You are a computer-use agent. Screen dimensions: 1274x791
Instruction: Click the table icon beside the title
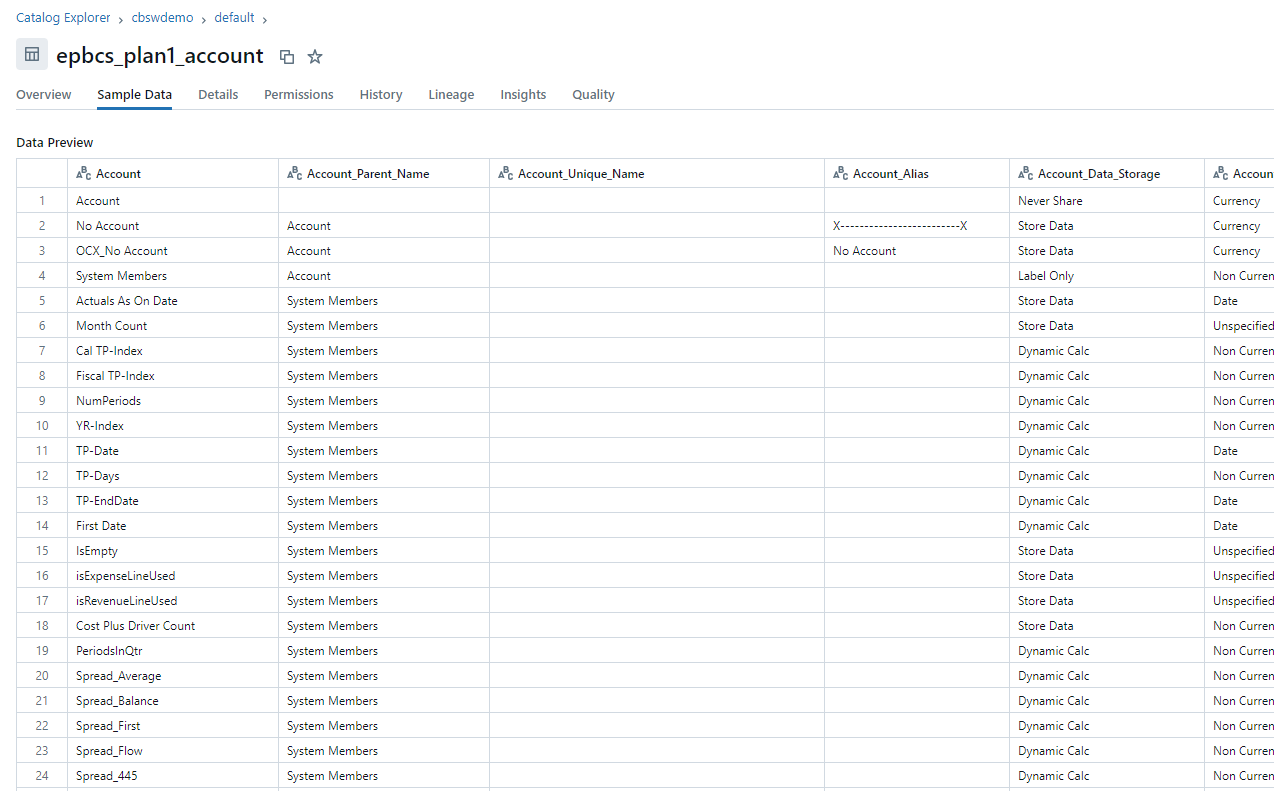[x=32, y=55]
